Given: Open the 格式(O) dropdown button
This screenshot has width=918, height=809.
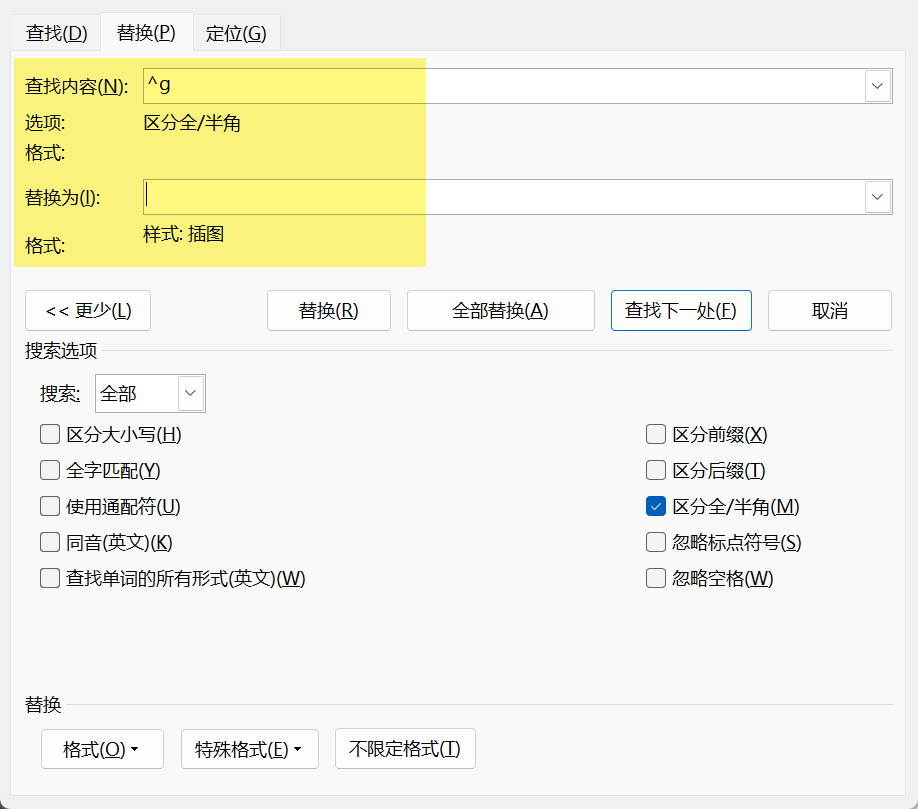Looking at the screenshot, I should [x=102, y=749].
